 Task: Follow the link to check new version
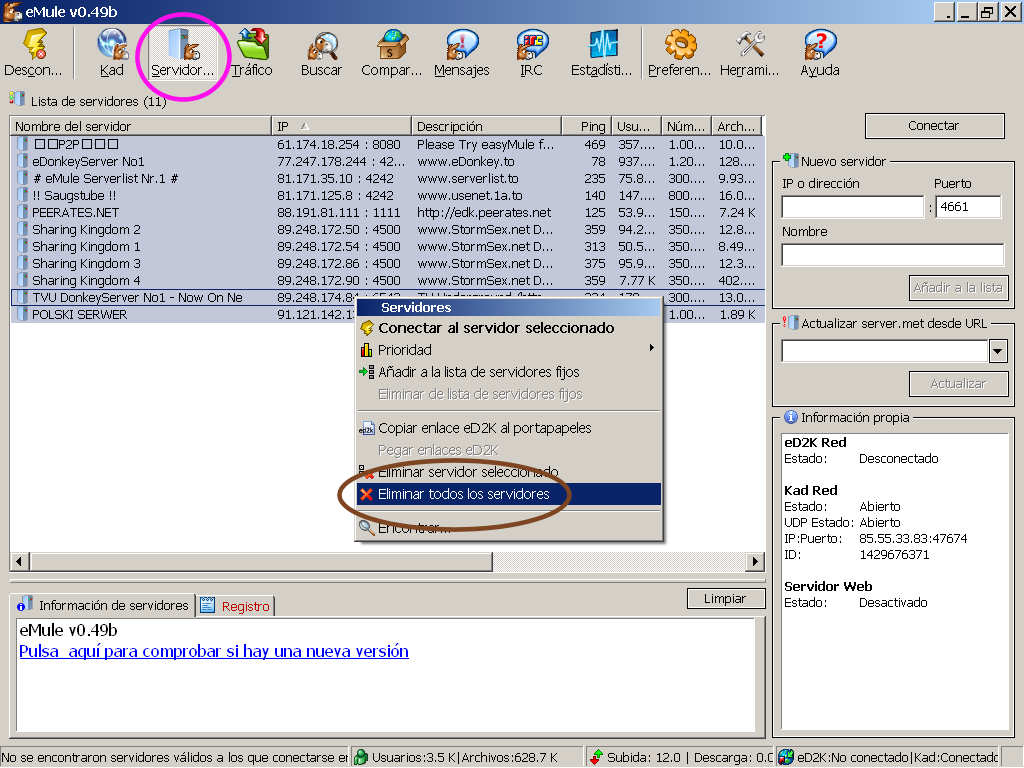coord(214,651)
